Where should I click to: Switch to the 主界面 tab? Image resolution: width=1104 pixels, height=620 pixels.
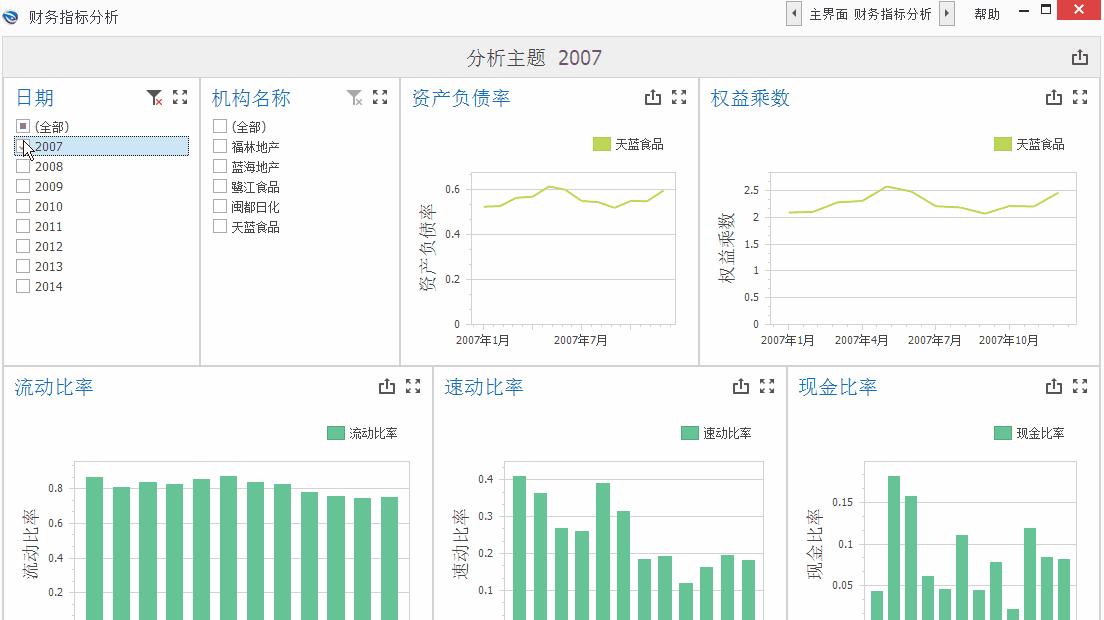(x=828, y=14)
